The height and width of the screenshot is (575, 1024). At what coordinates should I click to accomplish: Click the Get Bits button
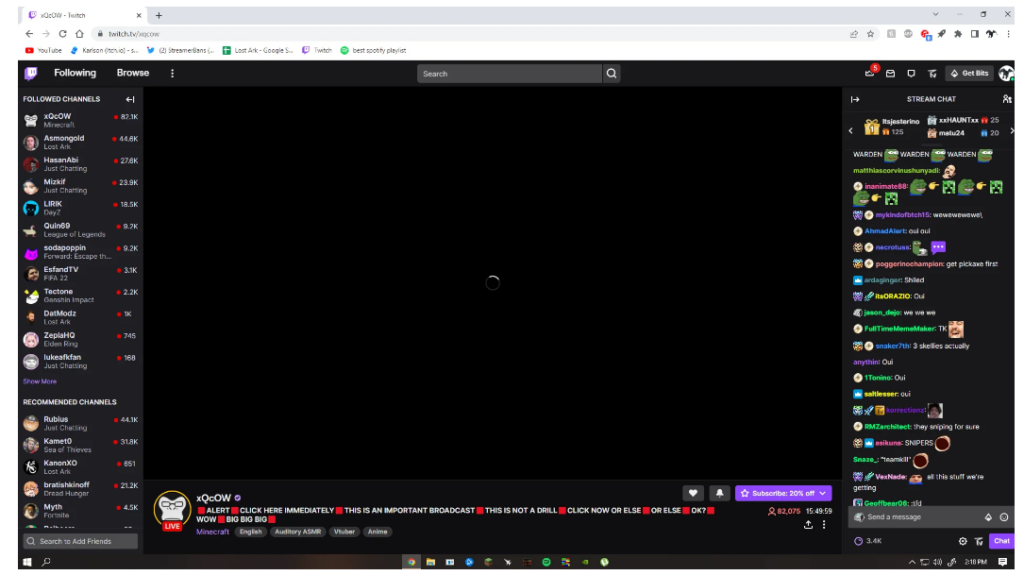970,74
